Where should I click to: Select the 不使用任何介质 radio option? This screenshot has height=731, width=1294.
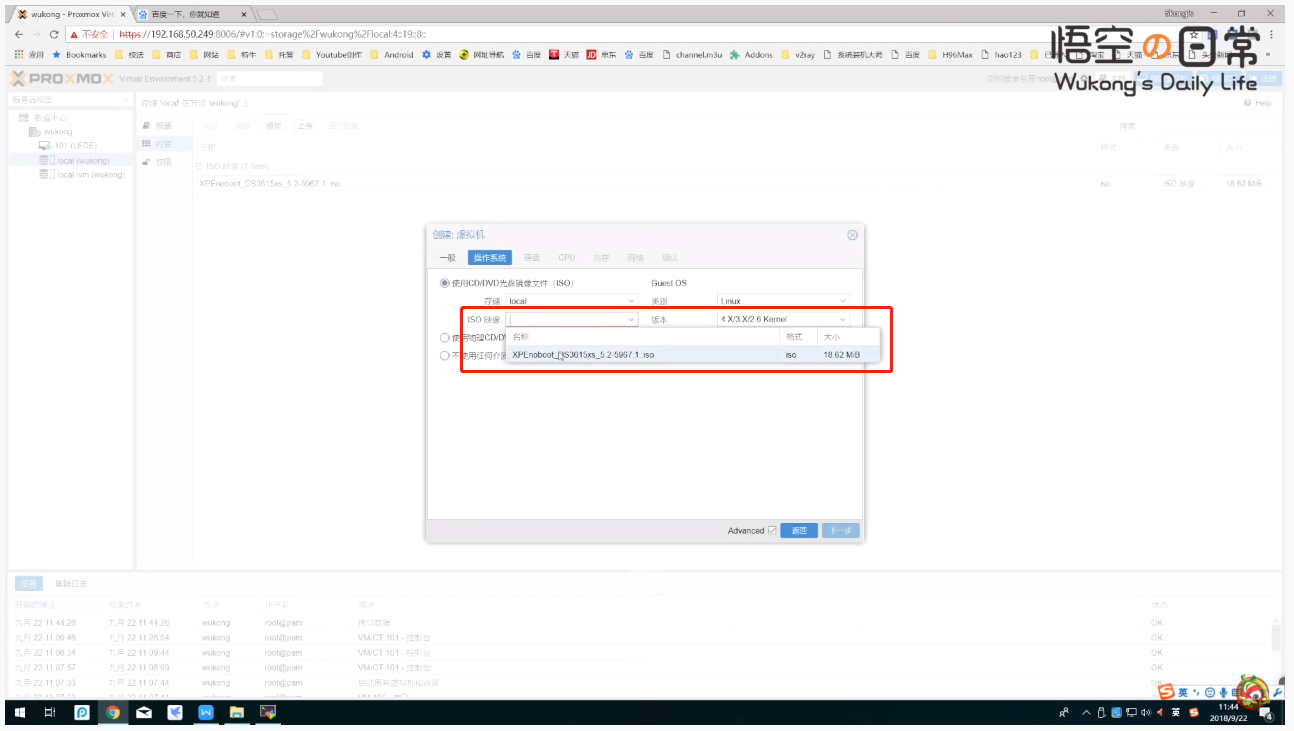tap(445, 355)
